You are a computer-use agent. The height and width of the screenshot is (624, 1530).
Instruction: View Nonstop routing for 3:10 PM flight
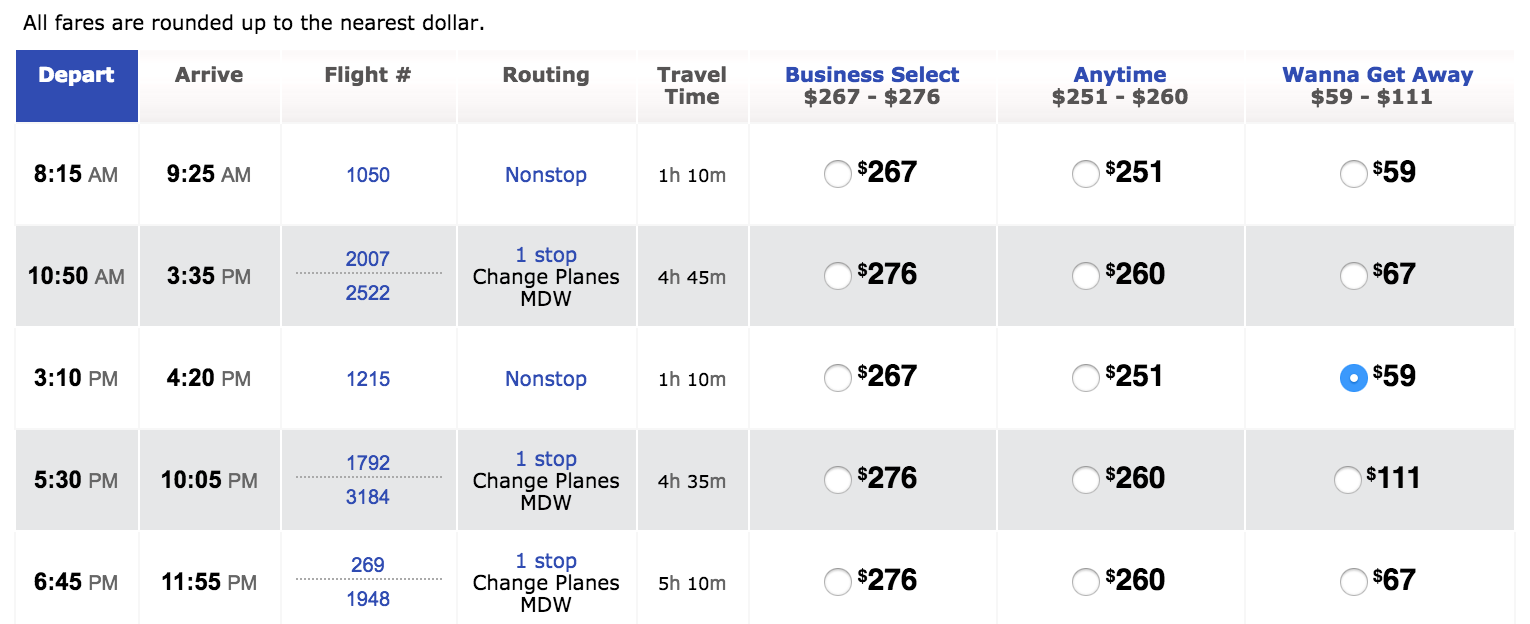click(x=545, y=379)
